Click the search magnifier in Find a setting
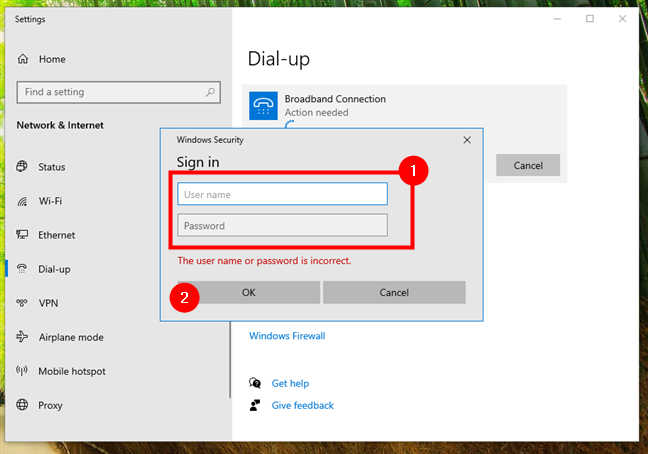 tap(210, 92)
